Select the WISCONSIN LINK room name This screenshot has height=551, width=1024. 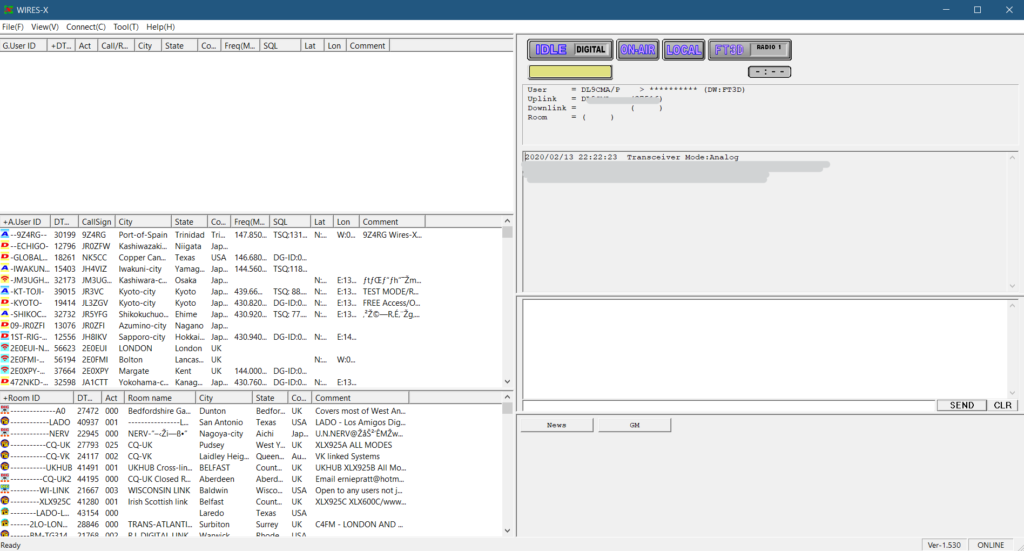pos(159,490)
